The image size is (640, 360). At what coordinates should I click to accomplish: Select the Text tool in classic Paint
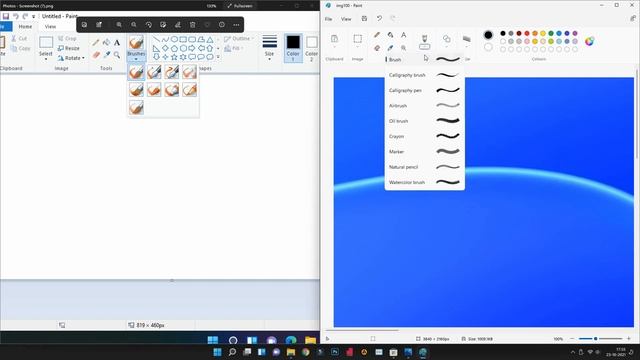(117, 42)
